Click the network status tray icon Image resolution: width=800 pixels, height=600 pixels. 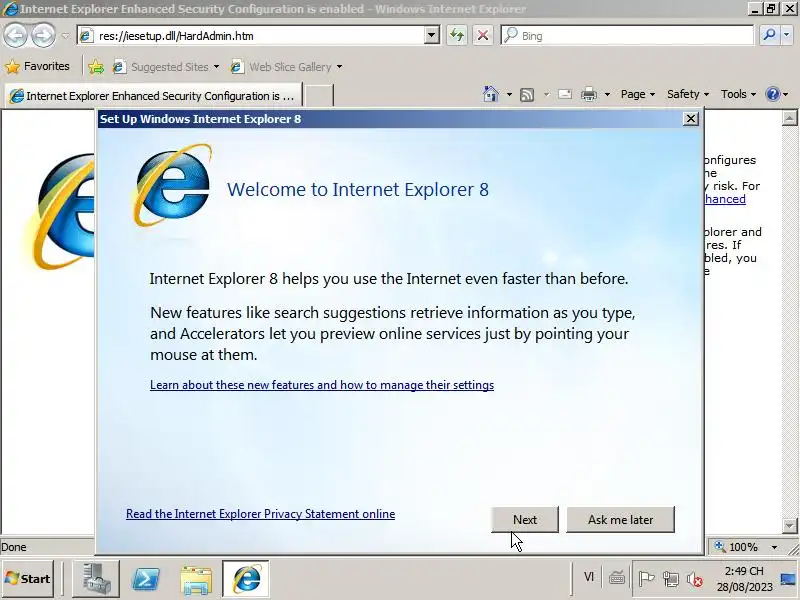[x=670, y=579]
